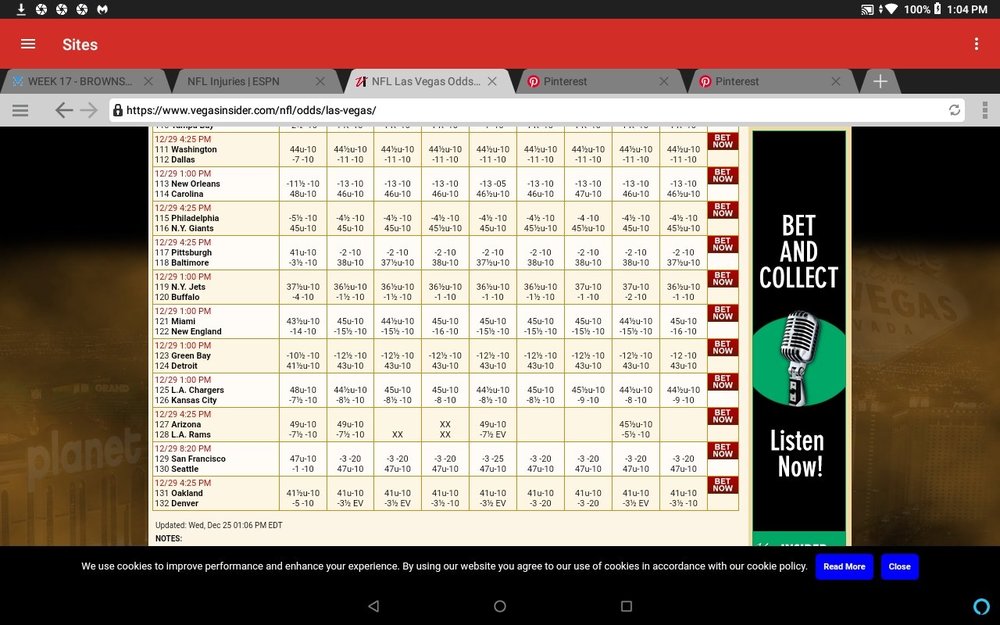The width and height of the screenshot is (1000, 625).
Task: Go forward to the next page
Action: click(89, 110)
